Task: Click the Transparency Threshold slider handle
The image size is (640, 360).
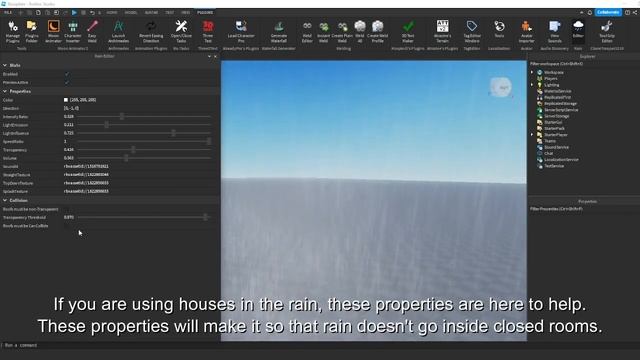Action: click(205, 218)
